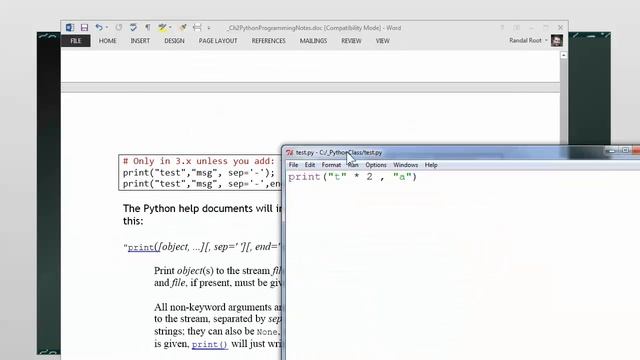Click the format painter brush icon
Viewport: 640px width, 360px height.
[x=183, y=28]
